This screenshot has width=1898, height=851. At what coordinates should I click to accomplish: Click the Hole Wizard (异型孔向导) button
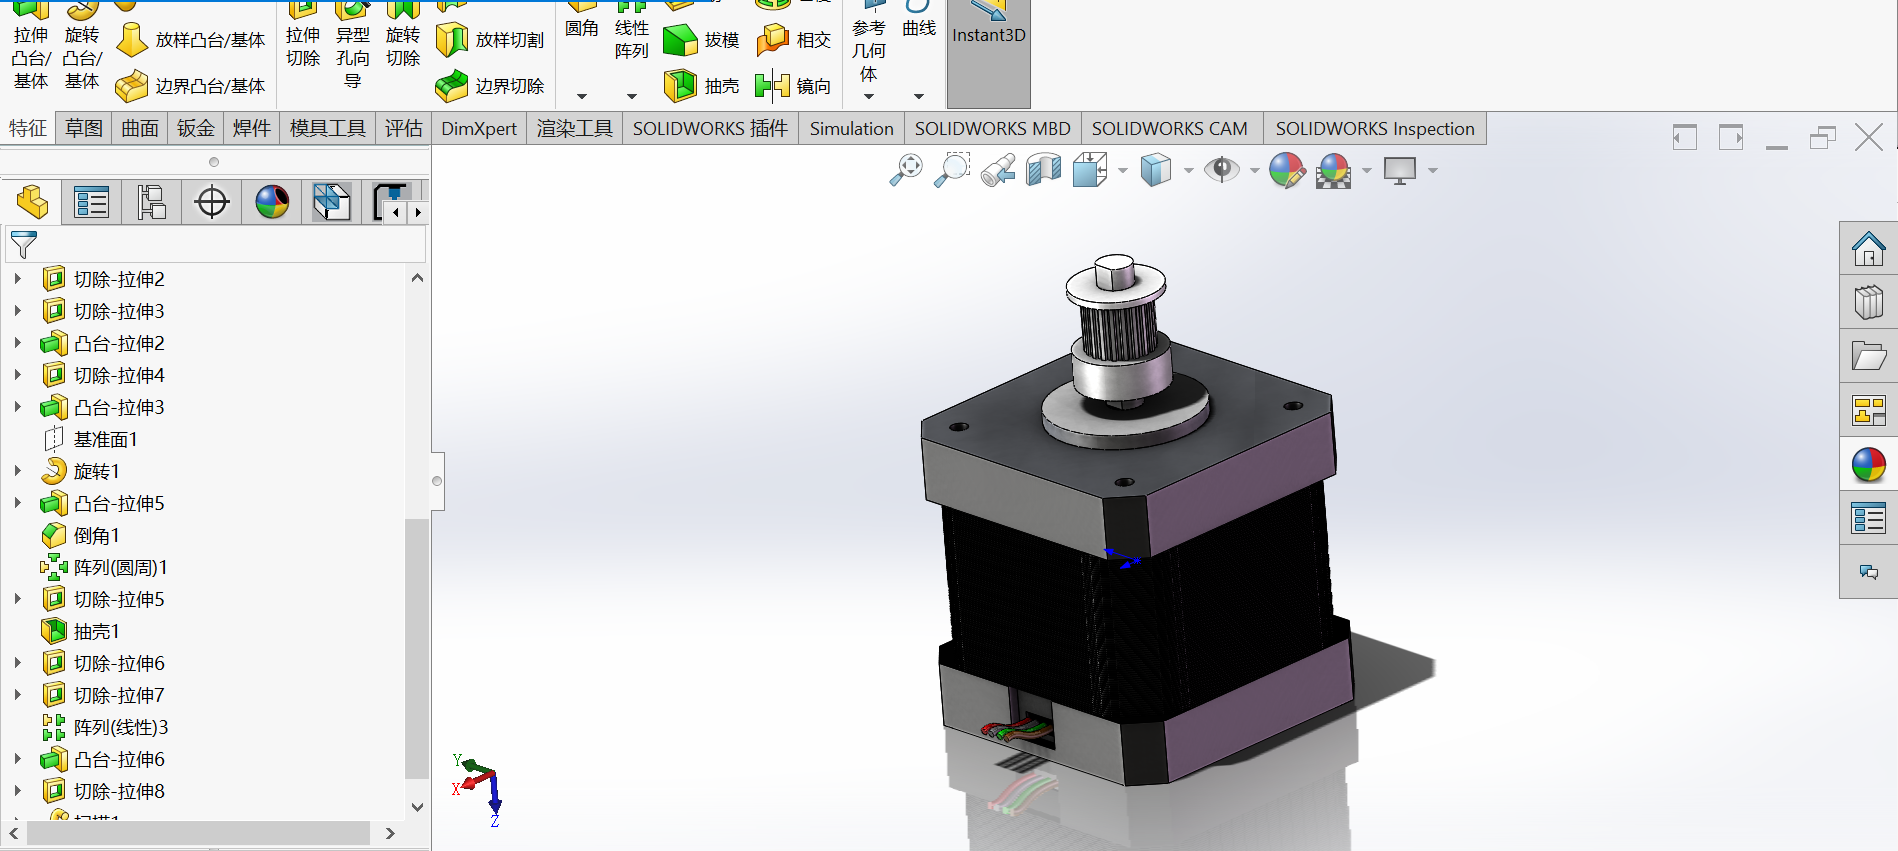[x=352, y=45]
